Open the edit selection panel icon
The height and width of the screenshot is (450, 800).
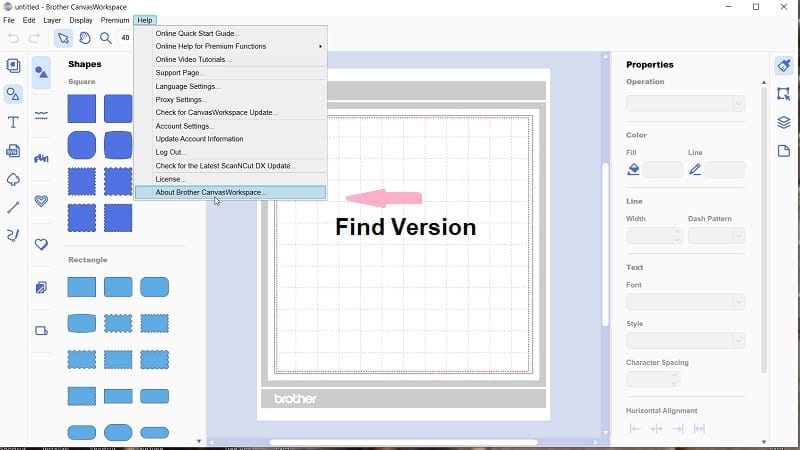pyautogui.click(x=784, y=94)
